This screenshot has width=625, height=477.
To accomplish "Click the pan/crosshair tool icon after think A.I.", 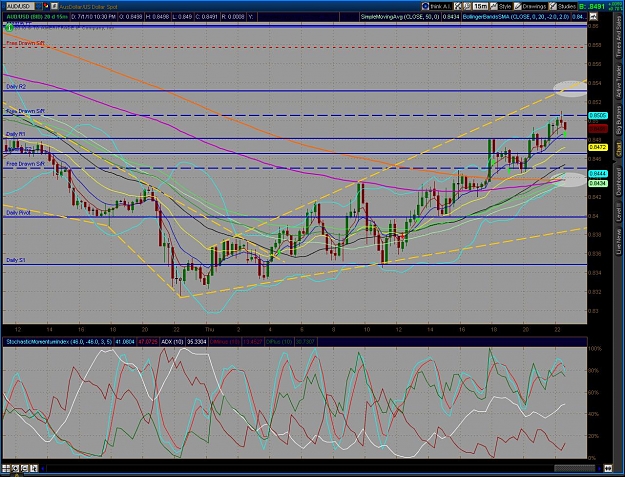I will tap(458, 6).
